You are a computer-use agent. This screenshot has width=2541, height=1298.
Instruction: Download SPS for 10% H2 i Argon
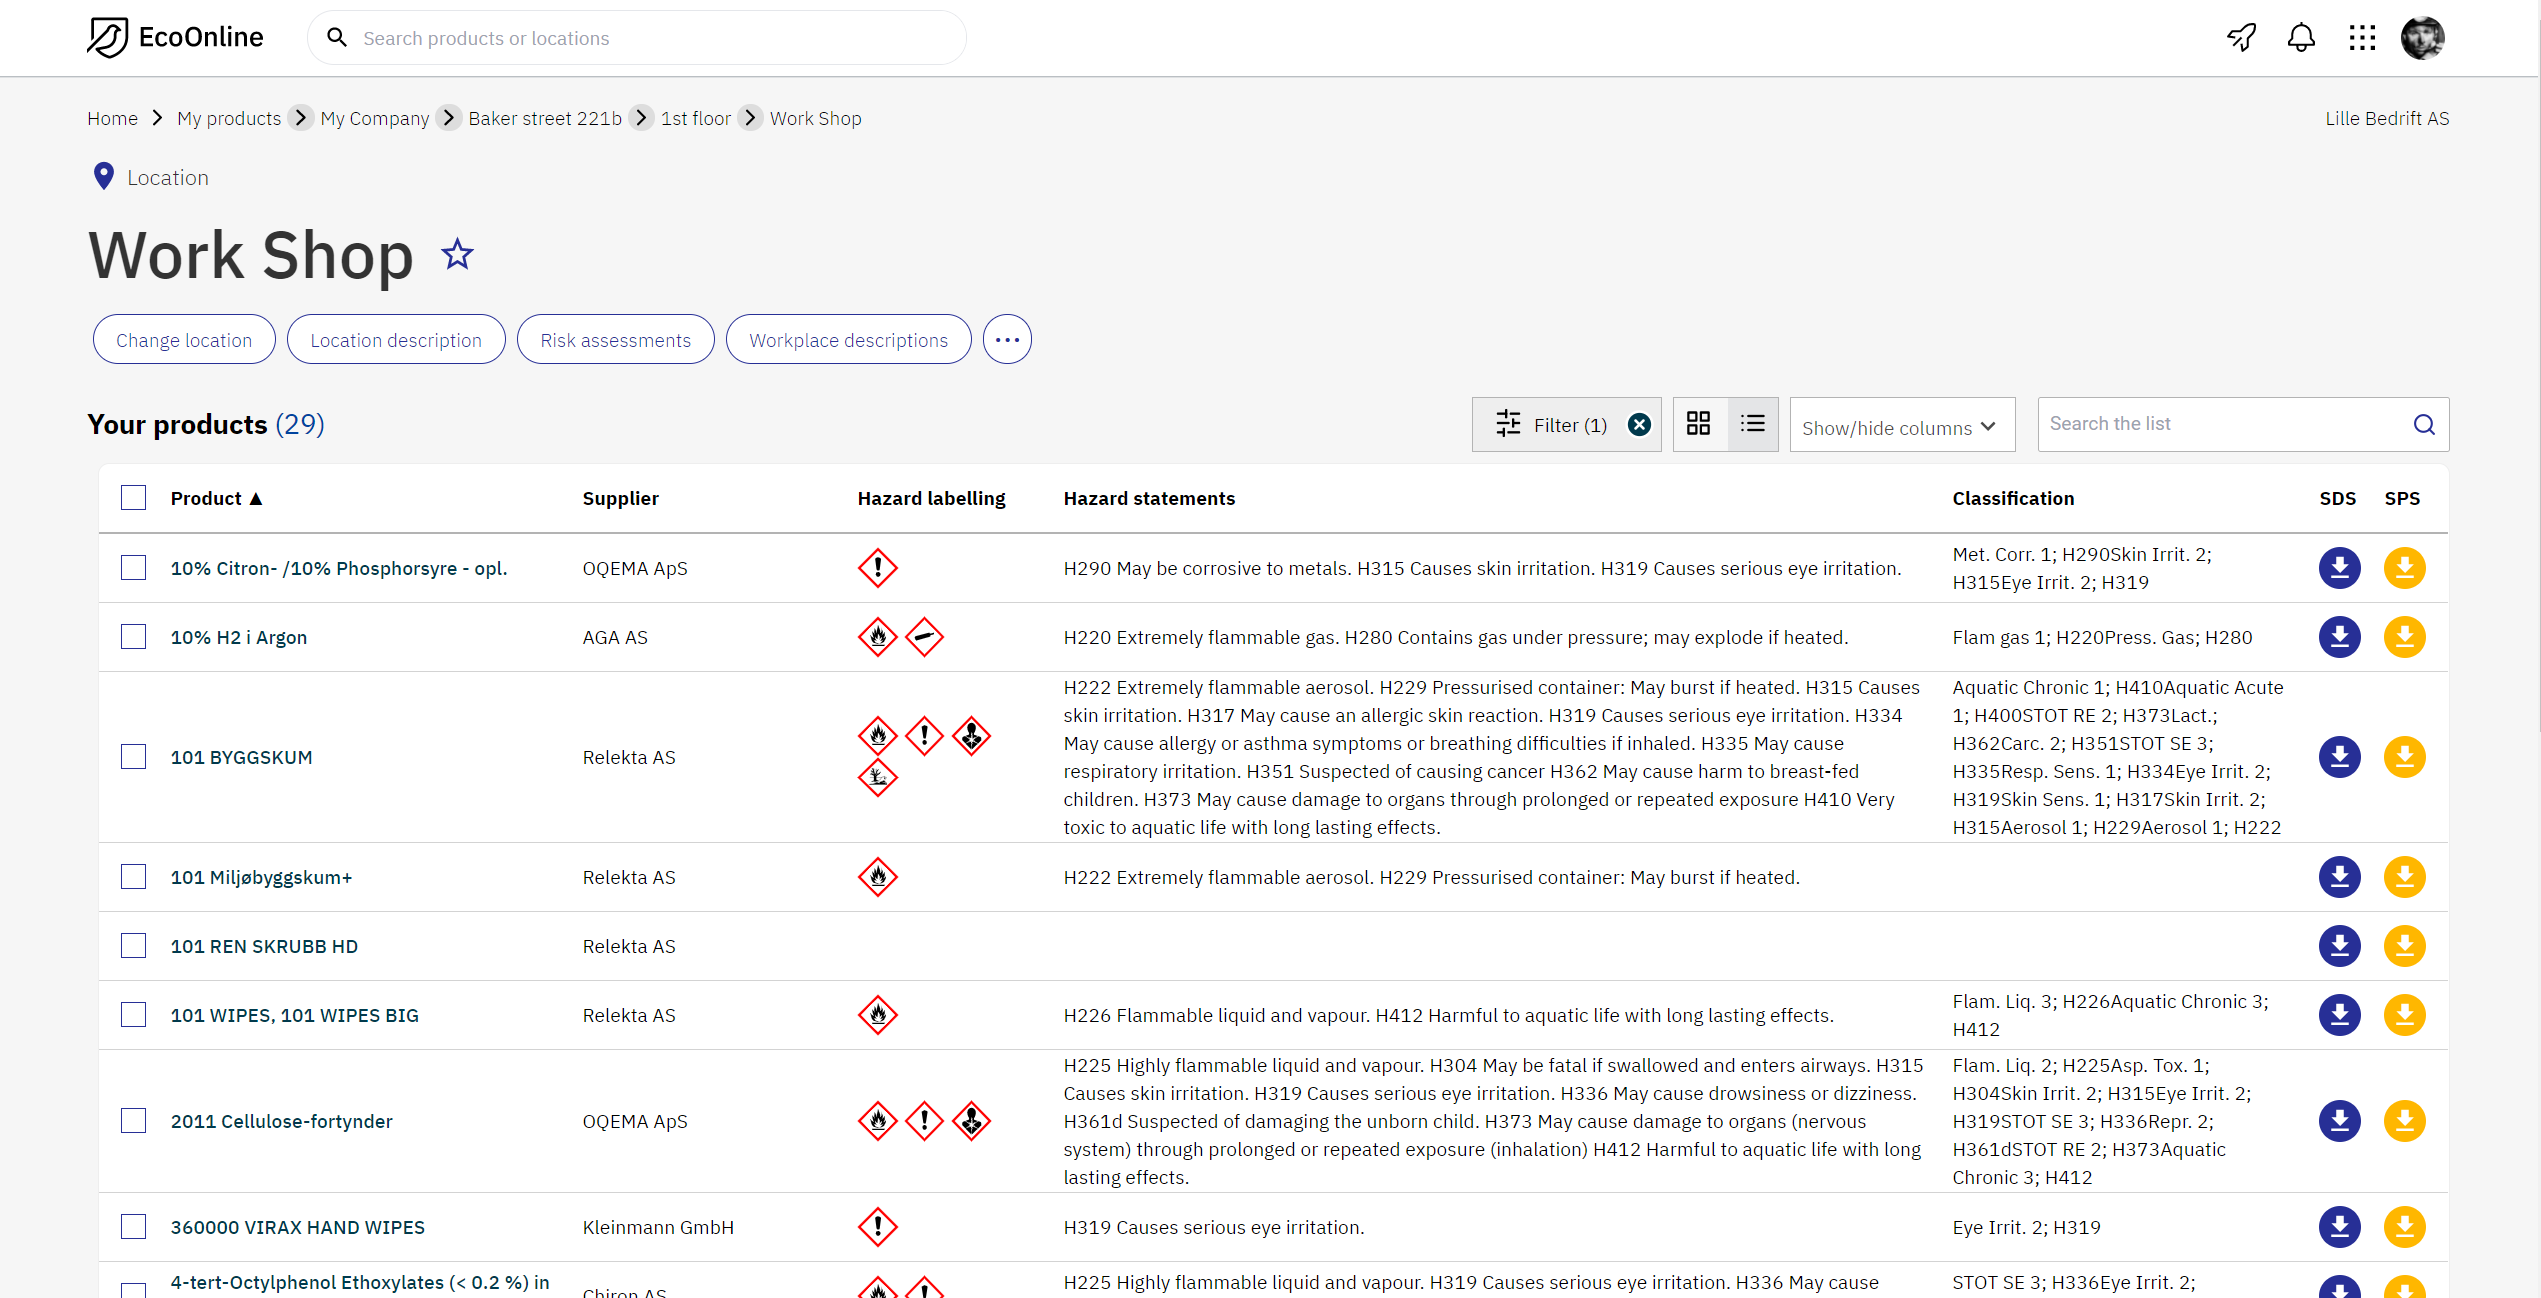click(x=2404, y=637)
